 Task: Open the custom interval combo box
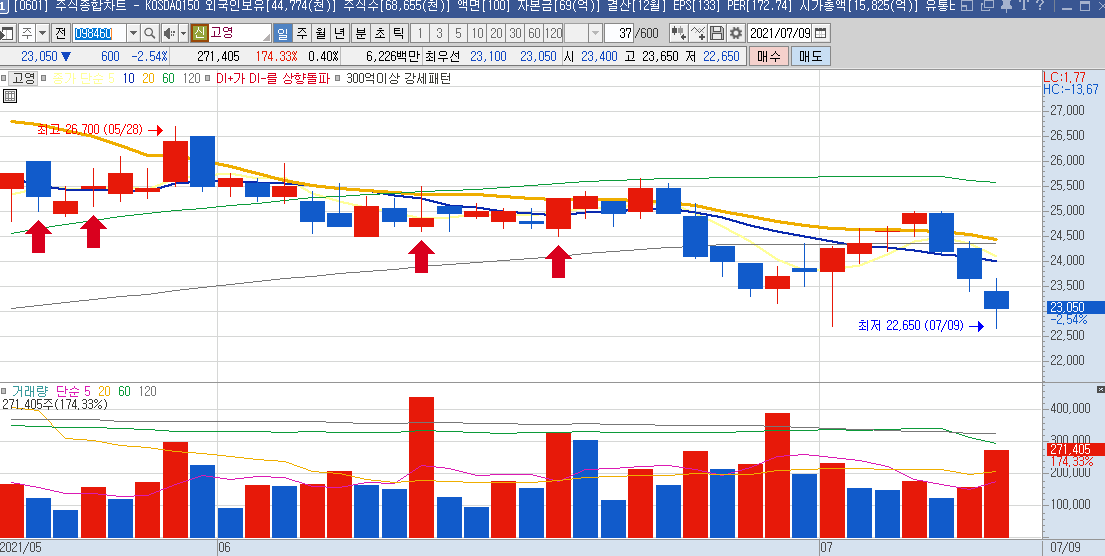click(x=584, y=33)
